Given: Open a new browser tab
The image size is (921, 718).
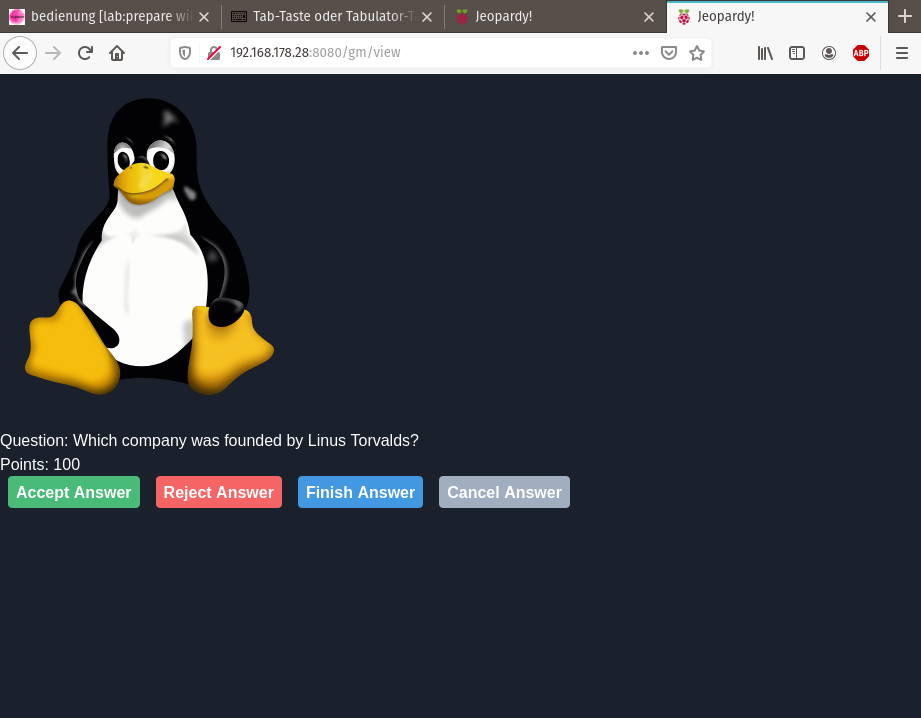Looking at the screenshot, I should coord(905,16).
